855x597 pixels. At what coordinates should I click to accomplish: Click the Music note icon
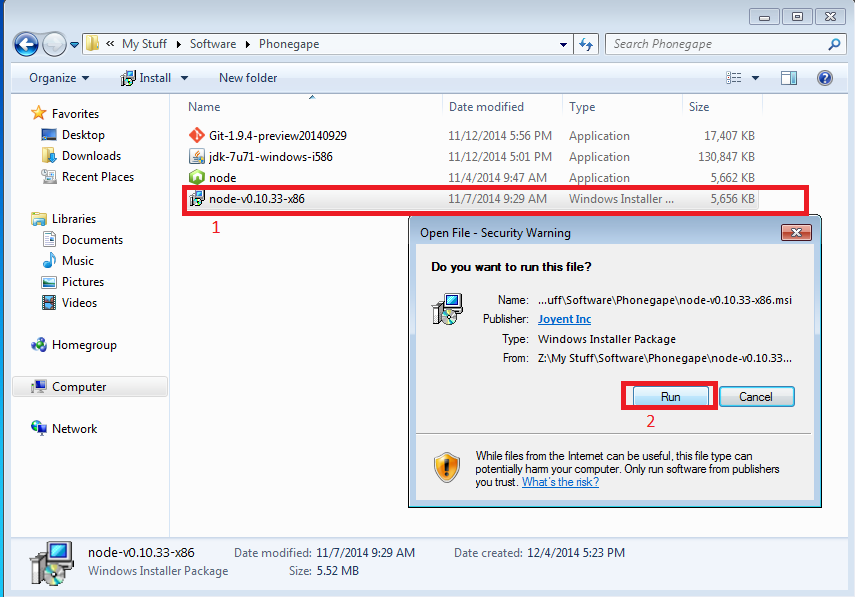(x=49, y=261)
